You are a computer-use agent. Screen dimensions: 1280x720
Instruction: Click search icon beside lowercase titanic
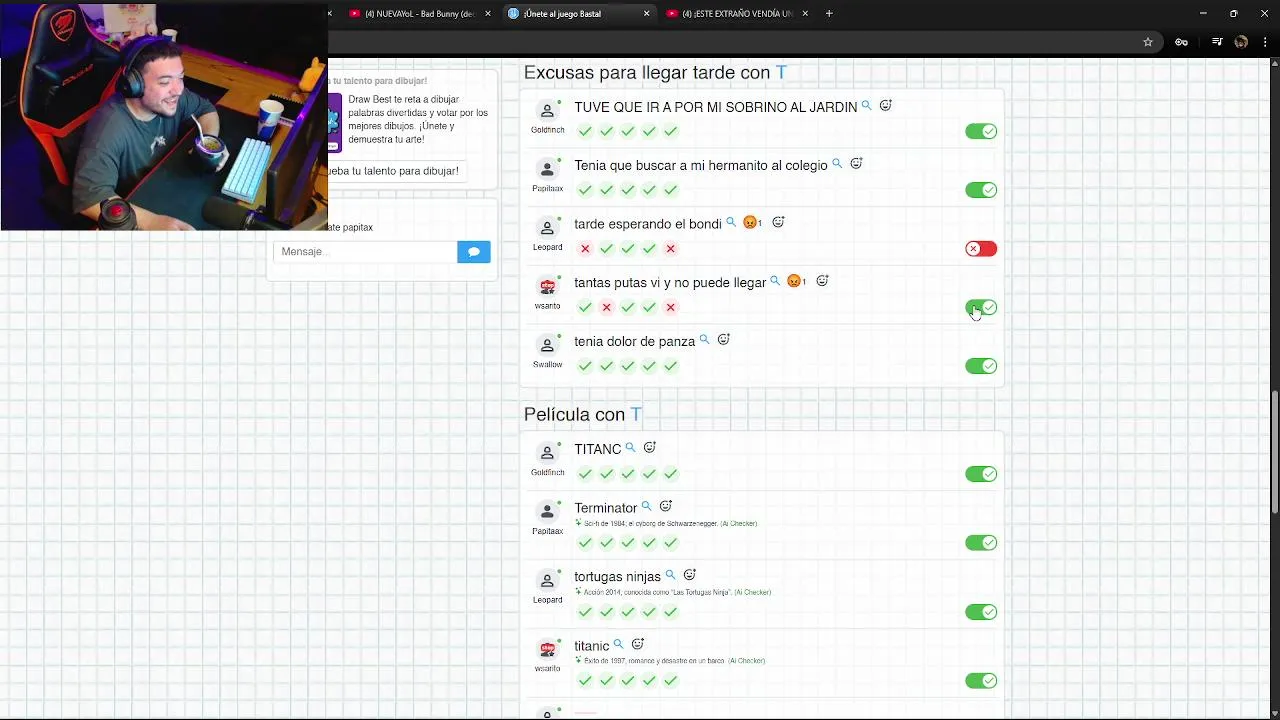tap(618, 644)
